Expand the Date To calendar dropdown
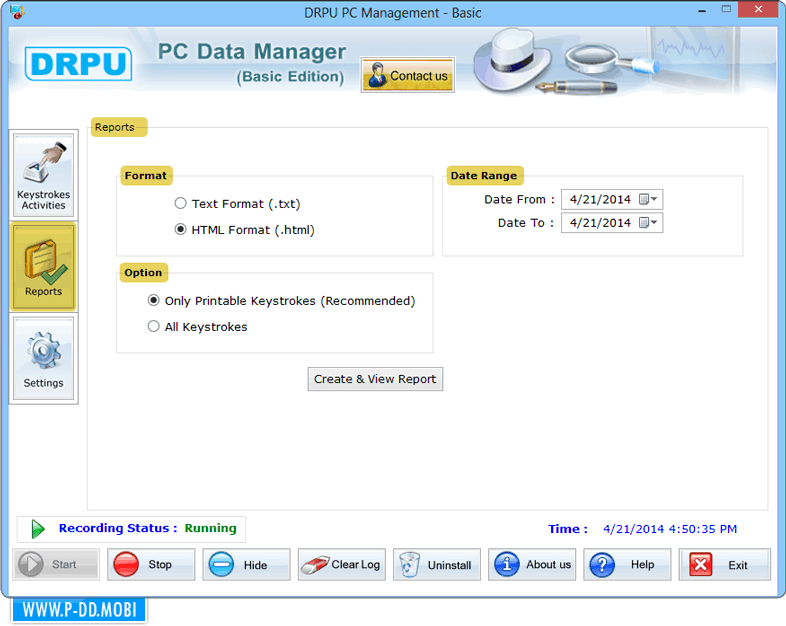786x626 pixels. tap(649, 223)
